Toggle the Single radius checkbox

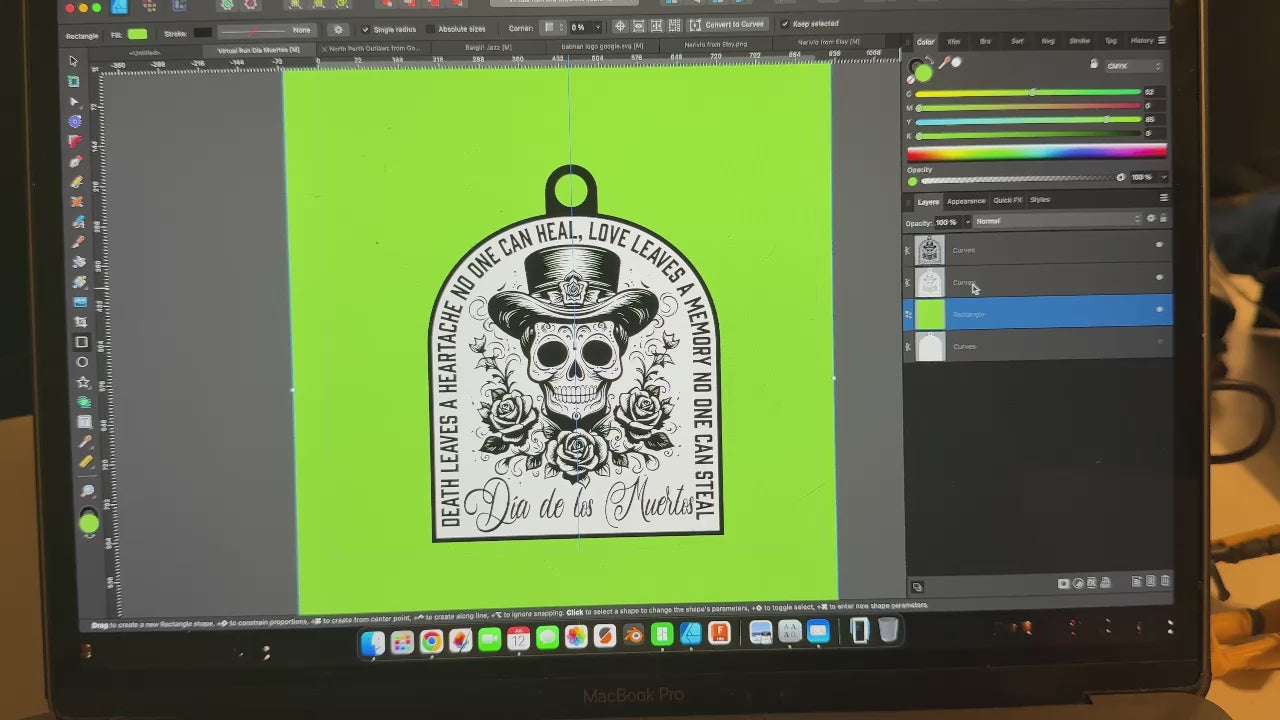(x=365, y=29)
